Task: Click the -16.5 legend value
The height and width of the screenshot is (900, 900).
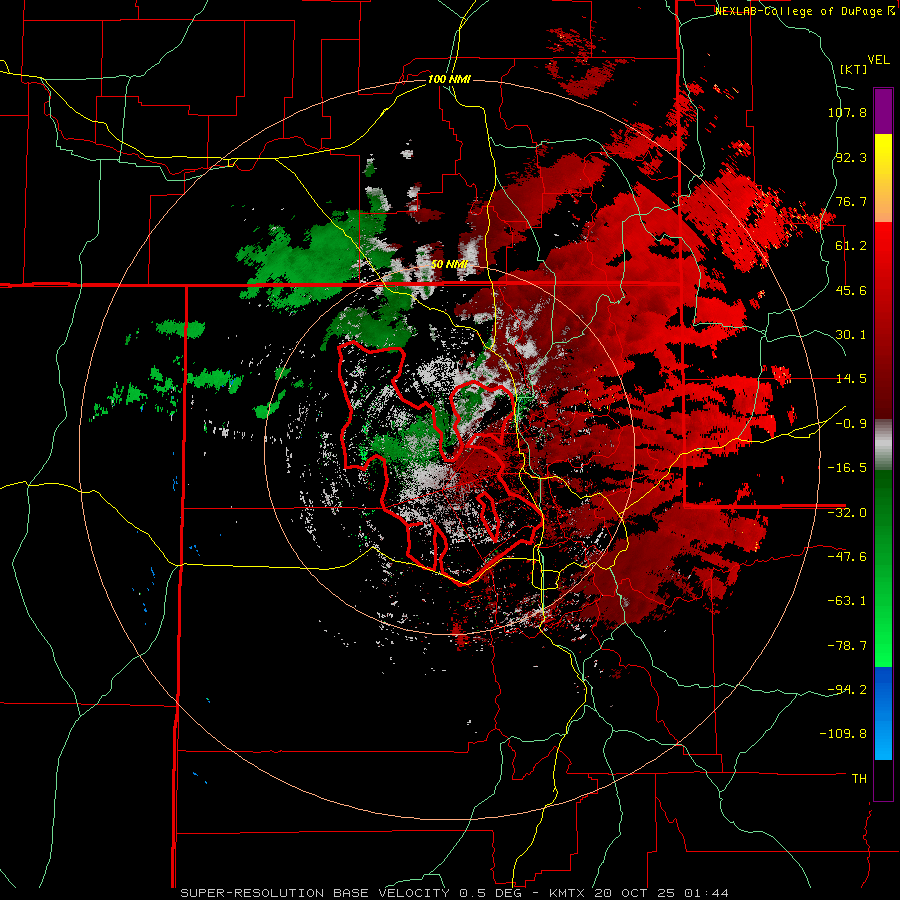Action: [x=847, y=468]
